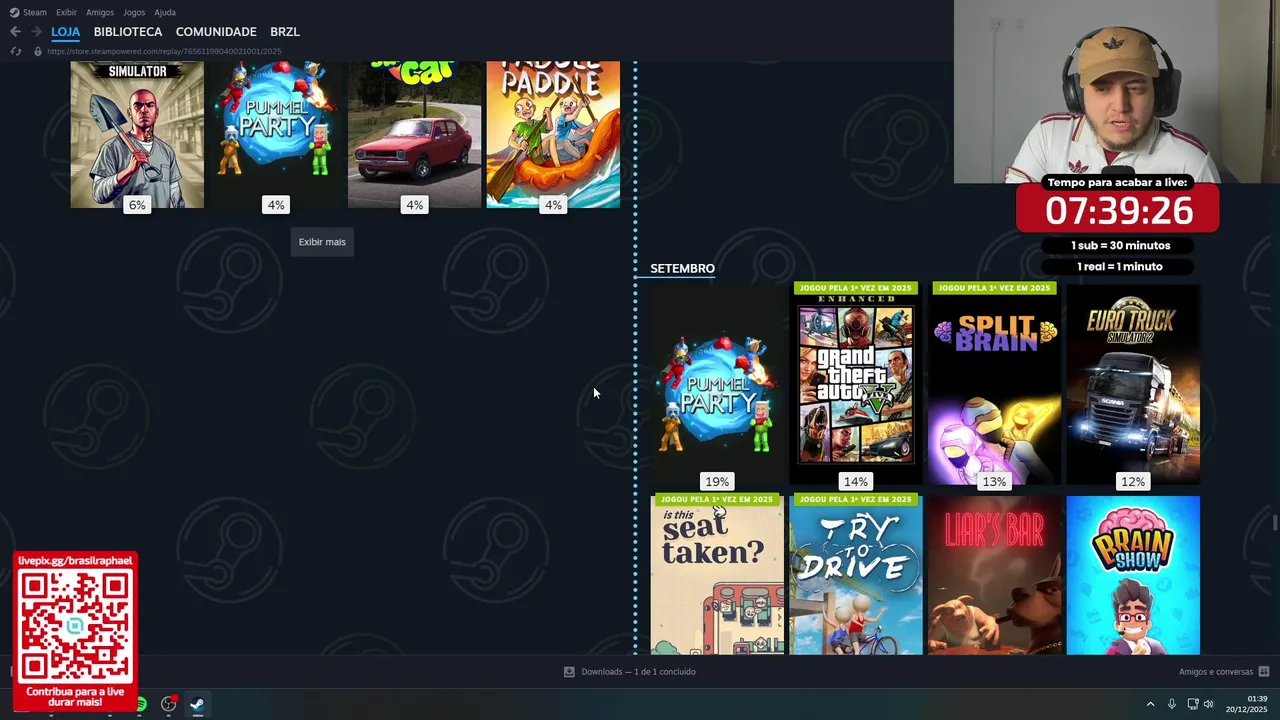Open the Jogos menu
Viewport: 1280px width, 720px height.
coord(134,12)
